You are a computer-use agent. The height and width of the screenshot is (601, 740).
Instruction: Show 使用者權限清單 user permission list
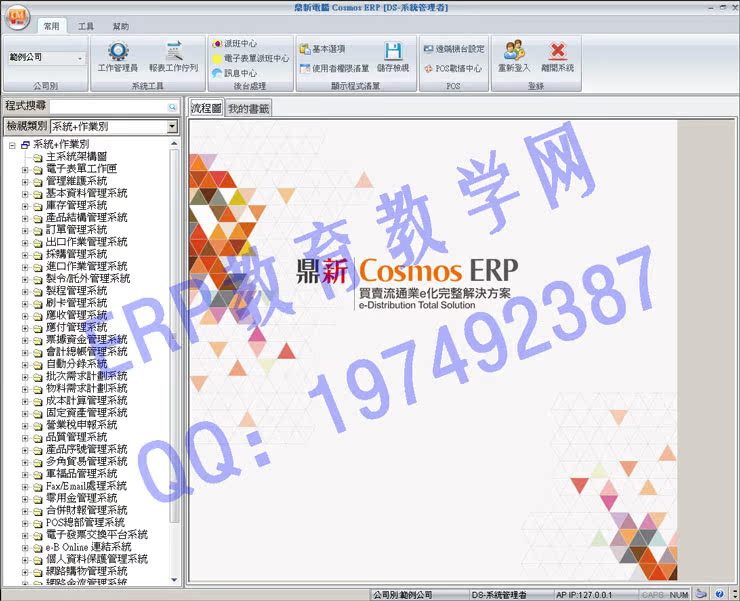point(335,68)
